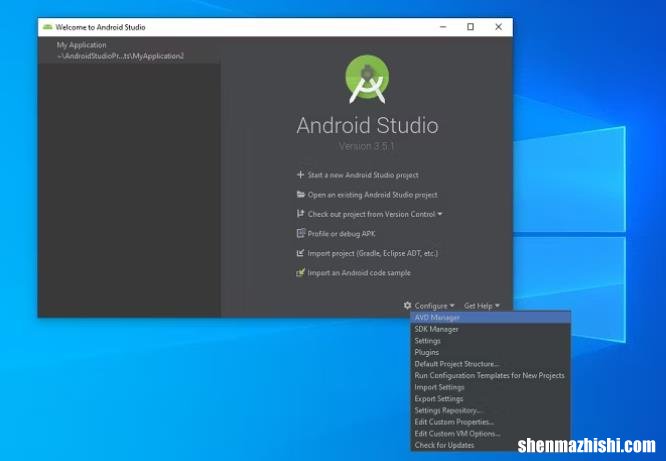Open the Configure dropdown
Image resolution: width=666 pixels, height=461 pixels.
coord(434,305)
